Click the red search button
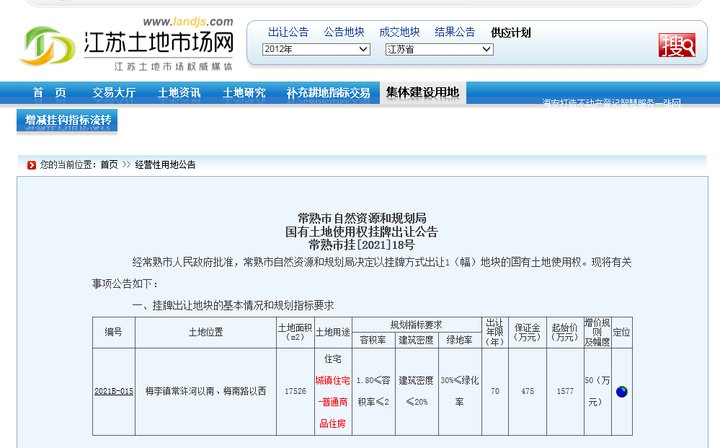 click(677, 45)
